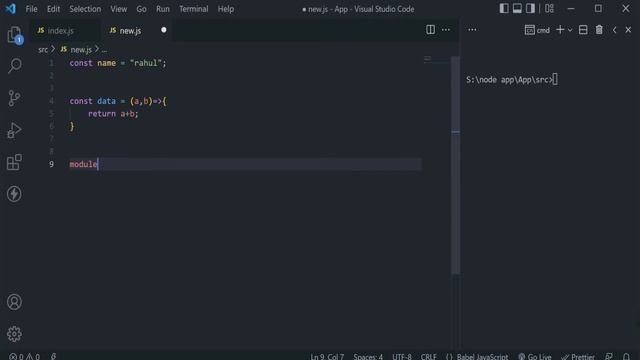
Task: Select the new.js editor tab
Action: [137, 31]
